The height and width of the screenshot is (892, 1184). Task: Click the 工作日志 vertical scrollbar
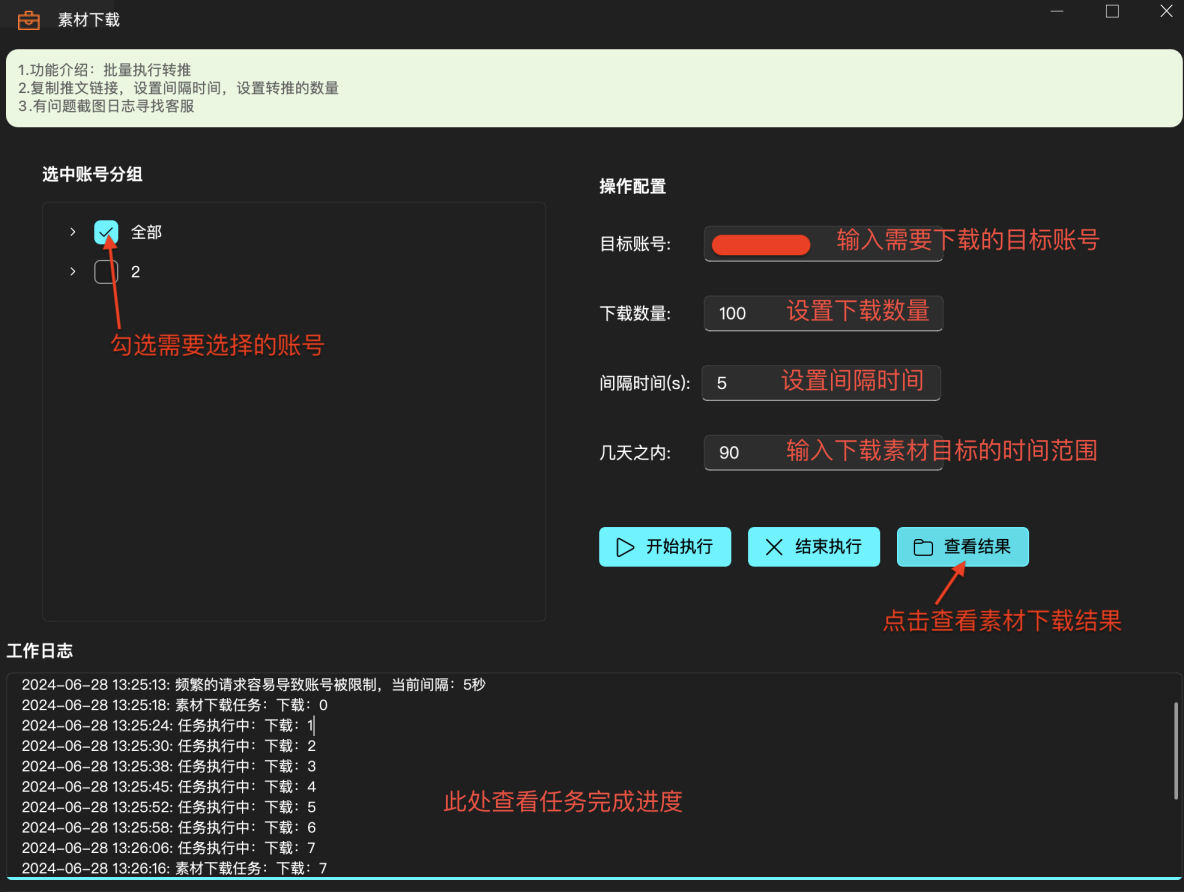1175,750
